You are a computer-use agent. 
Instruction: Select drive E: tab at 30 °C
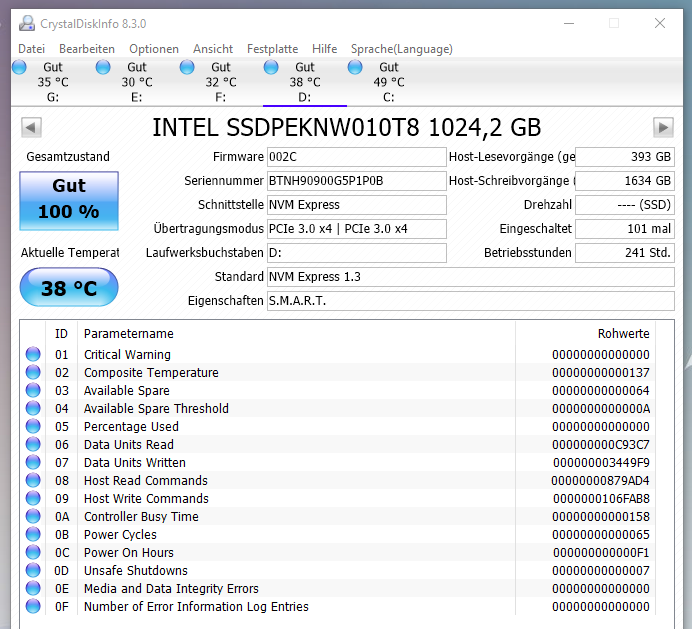tap(137, 82)
